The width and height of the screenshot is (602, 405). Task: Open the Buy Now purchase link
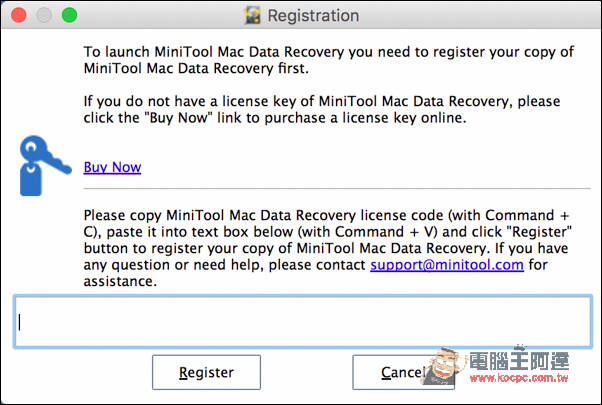point(112,167)
